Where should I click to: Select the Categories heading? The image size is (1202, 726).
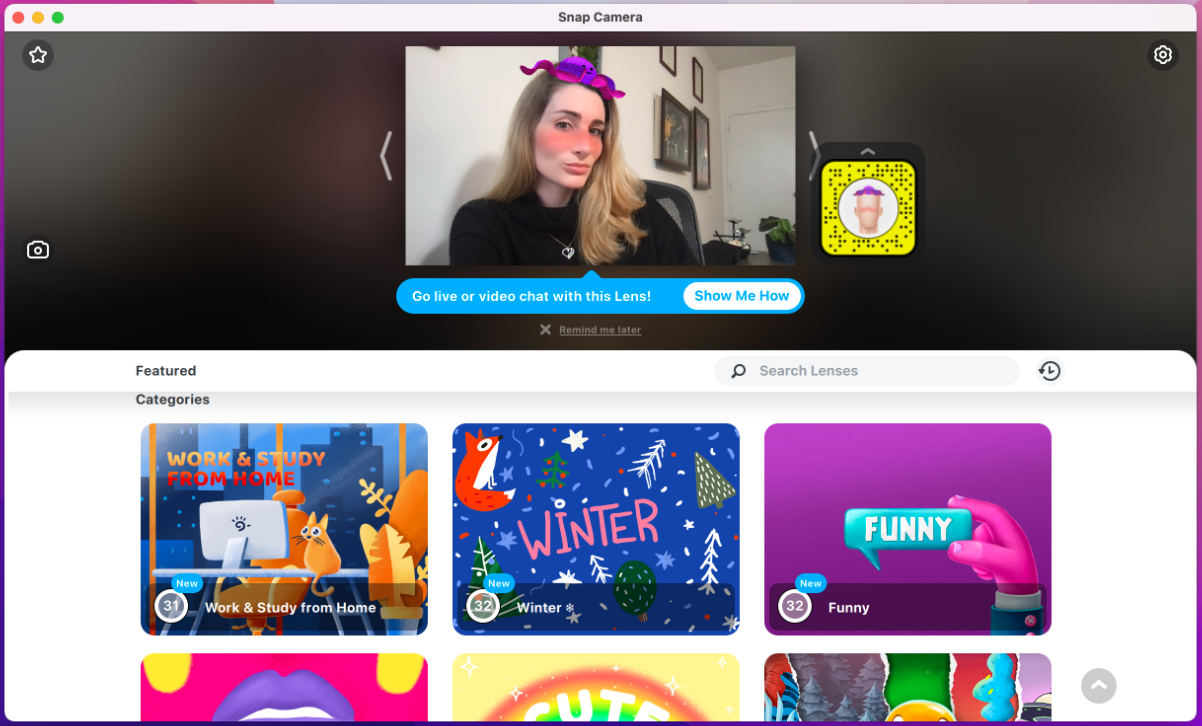click(172, 399)
